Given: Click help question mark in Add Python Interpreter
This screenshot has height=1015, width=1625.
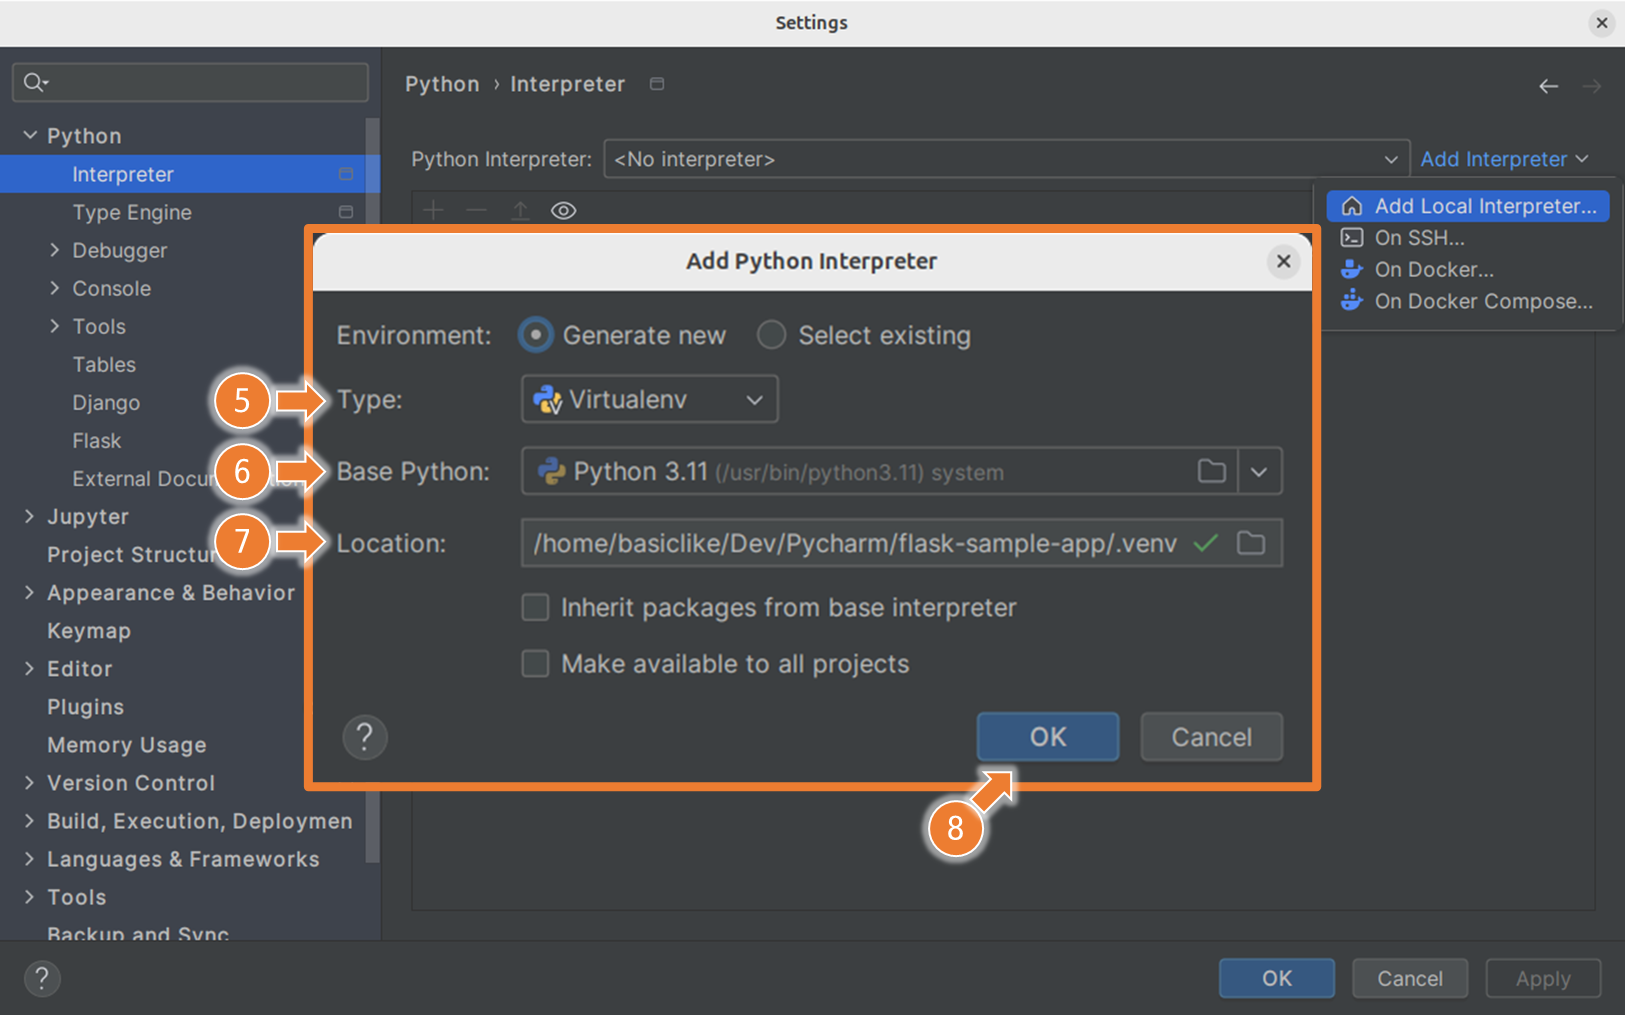Looking at the screenshot, I should [x=365, y=737].
